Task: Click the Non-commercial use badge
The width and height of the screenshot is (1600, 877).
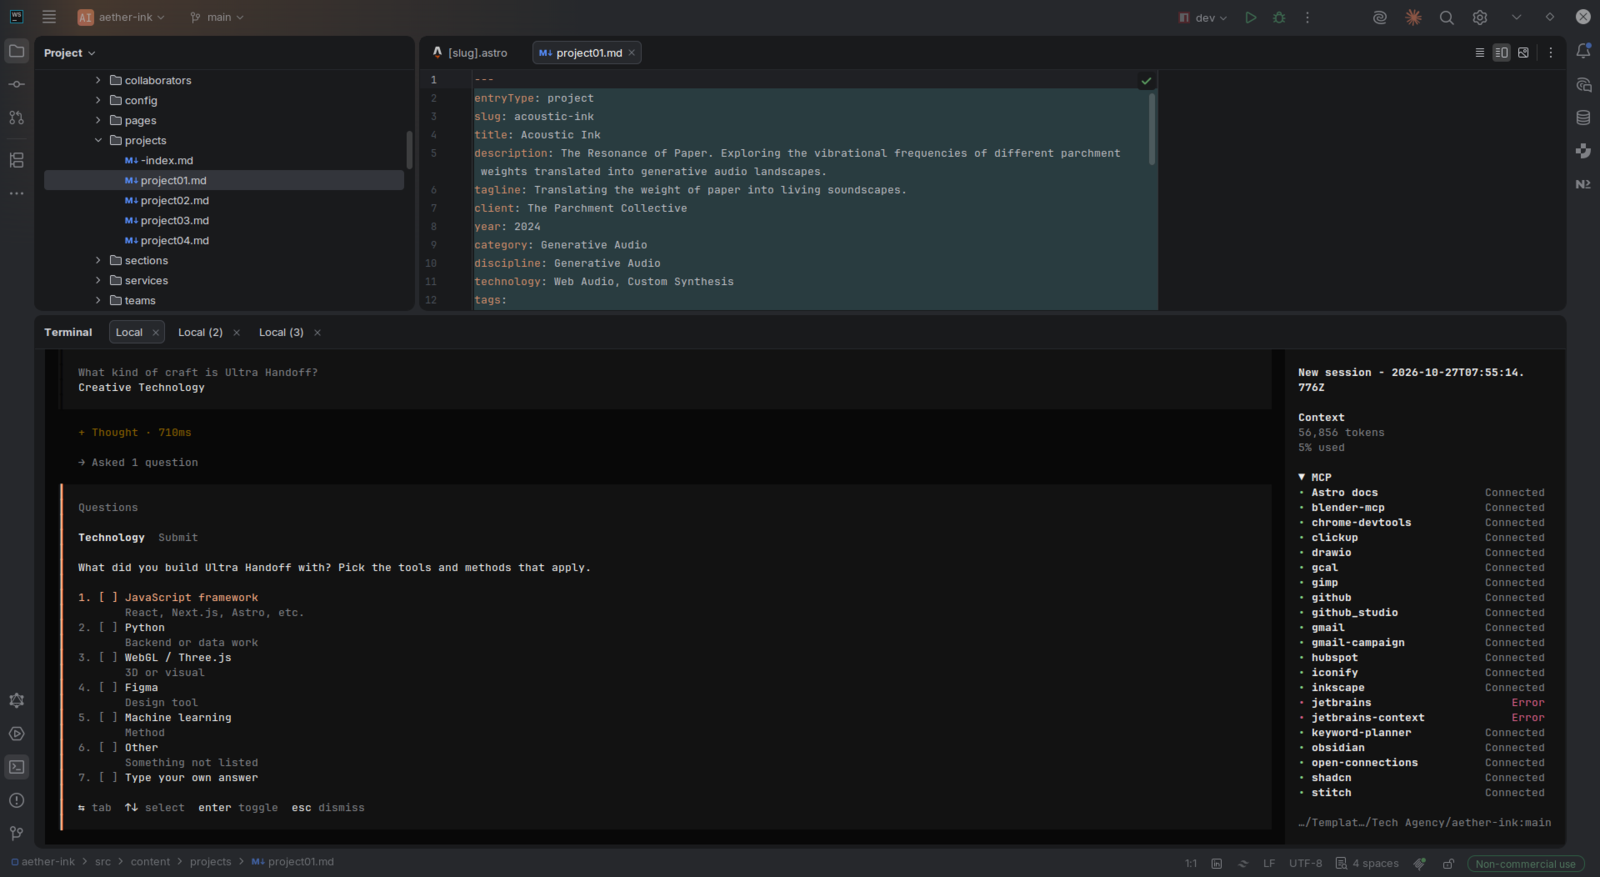Action: [x=1525, y=863]
